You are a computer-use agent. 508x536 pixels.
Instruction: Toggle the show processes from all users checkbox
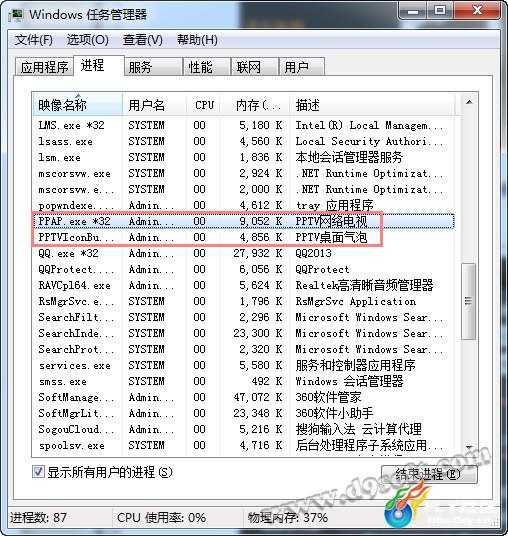(38, 472)
